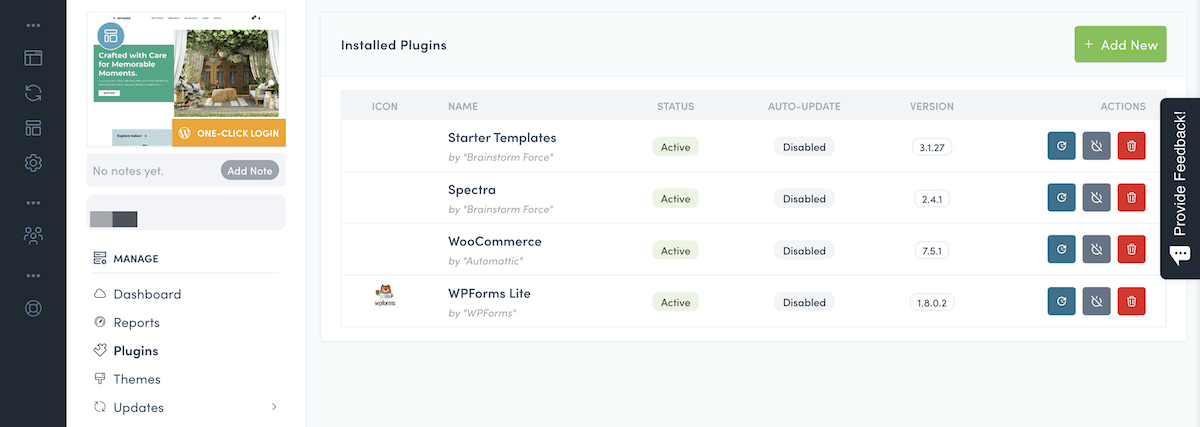1200x427 pixels.
Task: Expand the ellipsis above the team icon
Action: coord(33,203)
